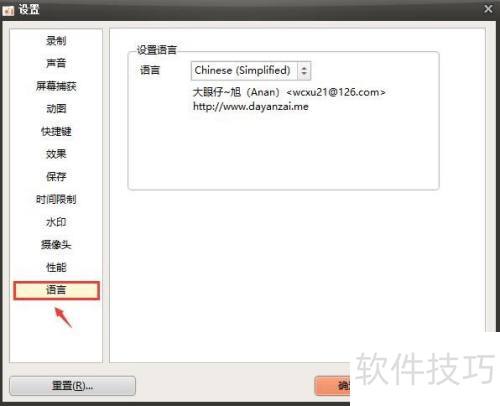500x406 pixels.
Task: Switch to 保存 settings
Action: pyautogui.click(x=56, y=176)
